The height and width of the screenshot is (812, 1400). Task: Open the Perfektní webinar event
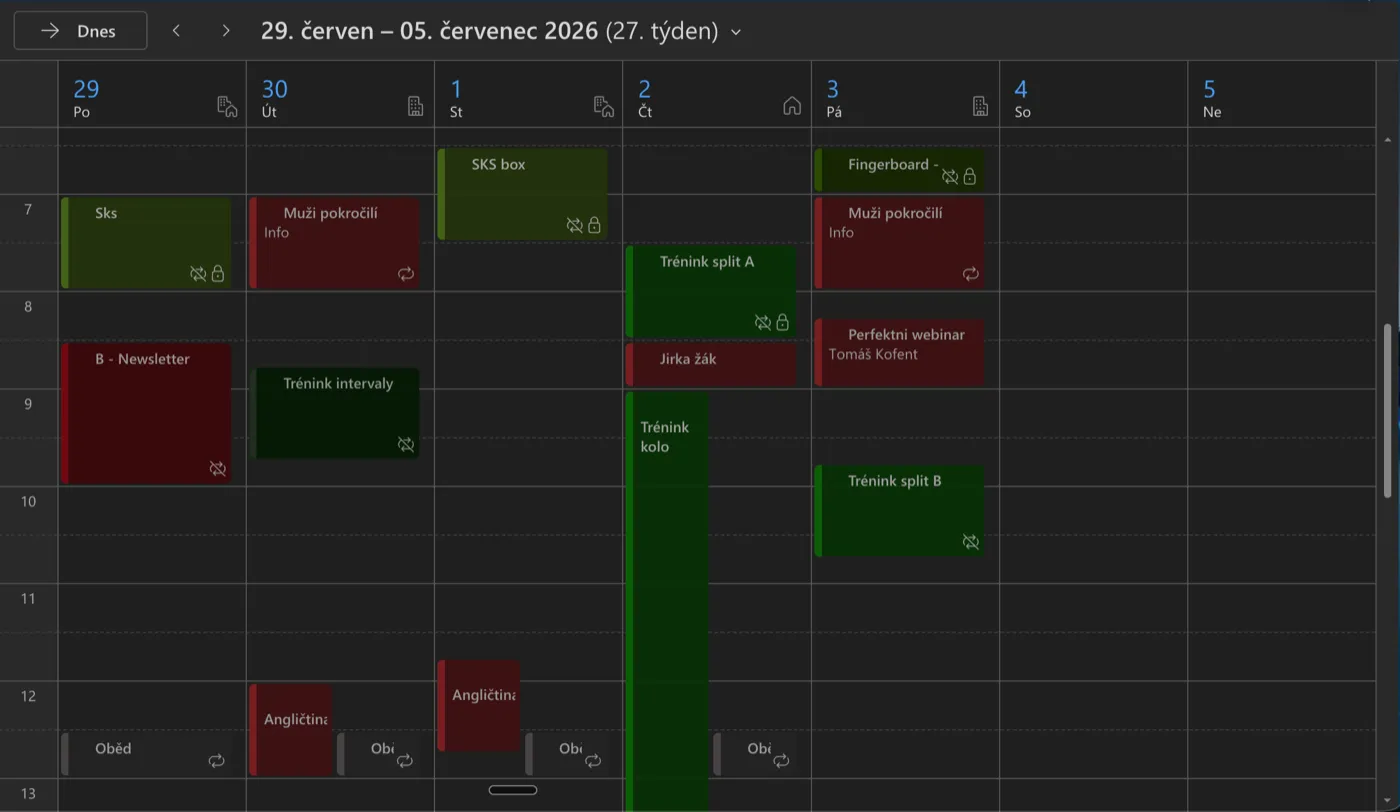coord(900,352)
